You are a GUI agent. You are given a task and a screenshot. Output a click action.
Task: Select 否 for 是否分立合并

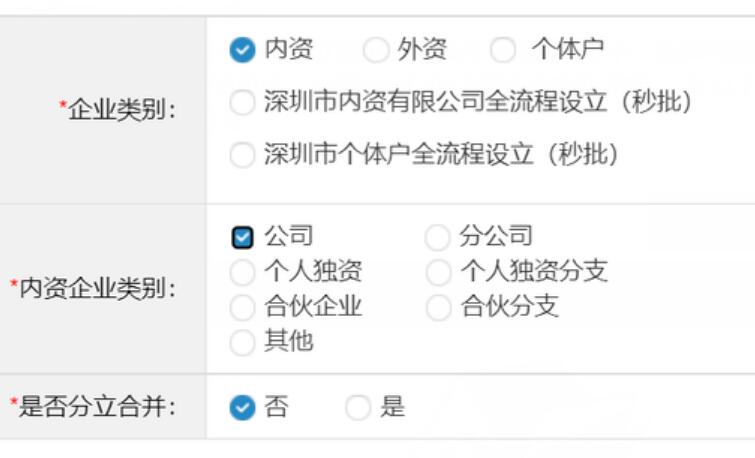coord(242,408)
